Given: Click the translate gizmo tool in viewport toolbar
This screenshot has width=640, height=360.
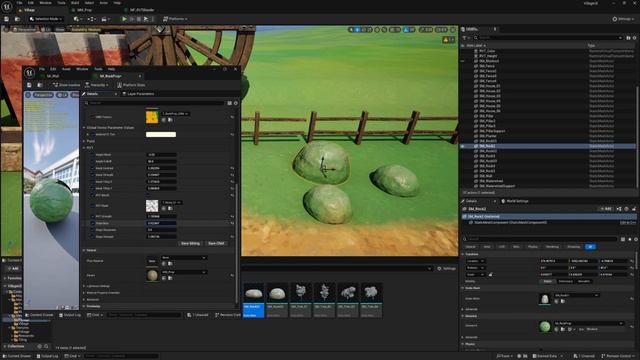Looking at the screenshot, I should tap(358, 29).
